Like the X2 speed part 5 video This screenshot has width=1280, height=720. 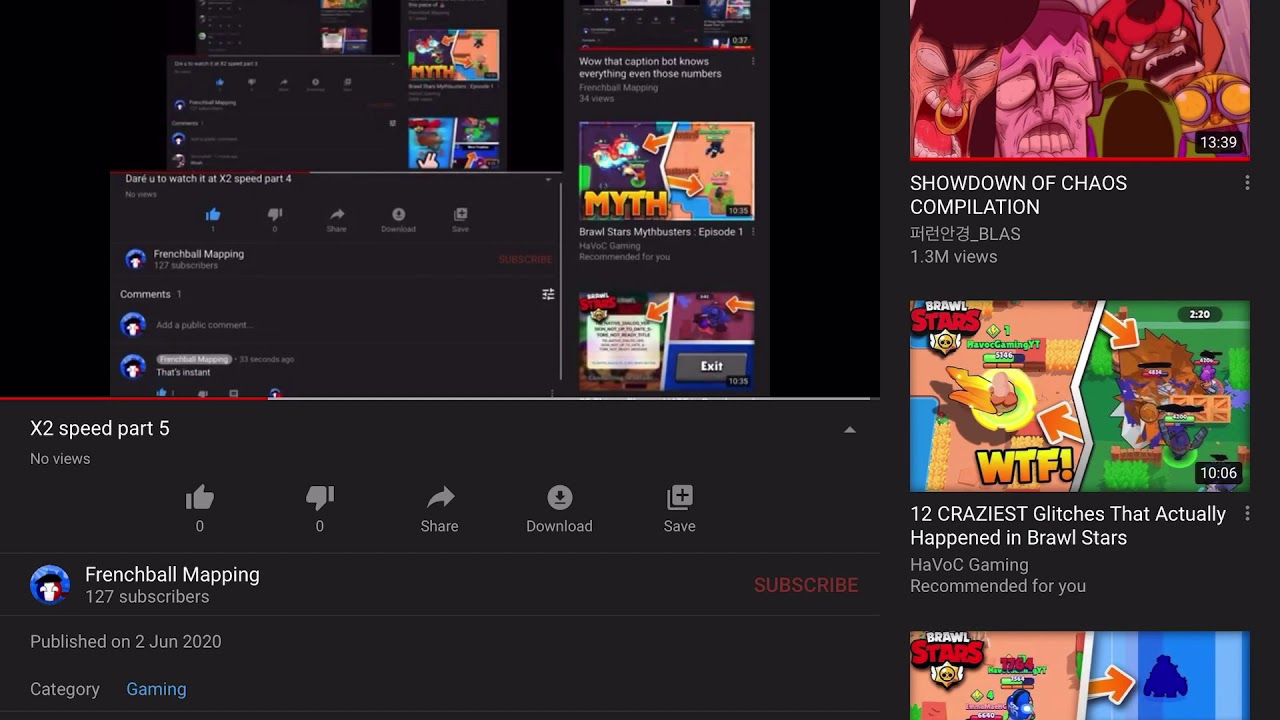tap(200, 497)
